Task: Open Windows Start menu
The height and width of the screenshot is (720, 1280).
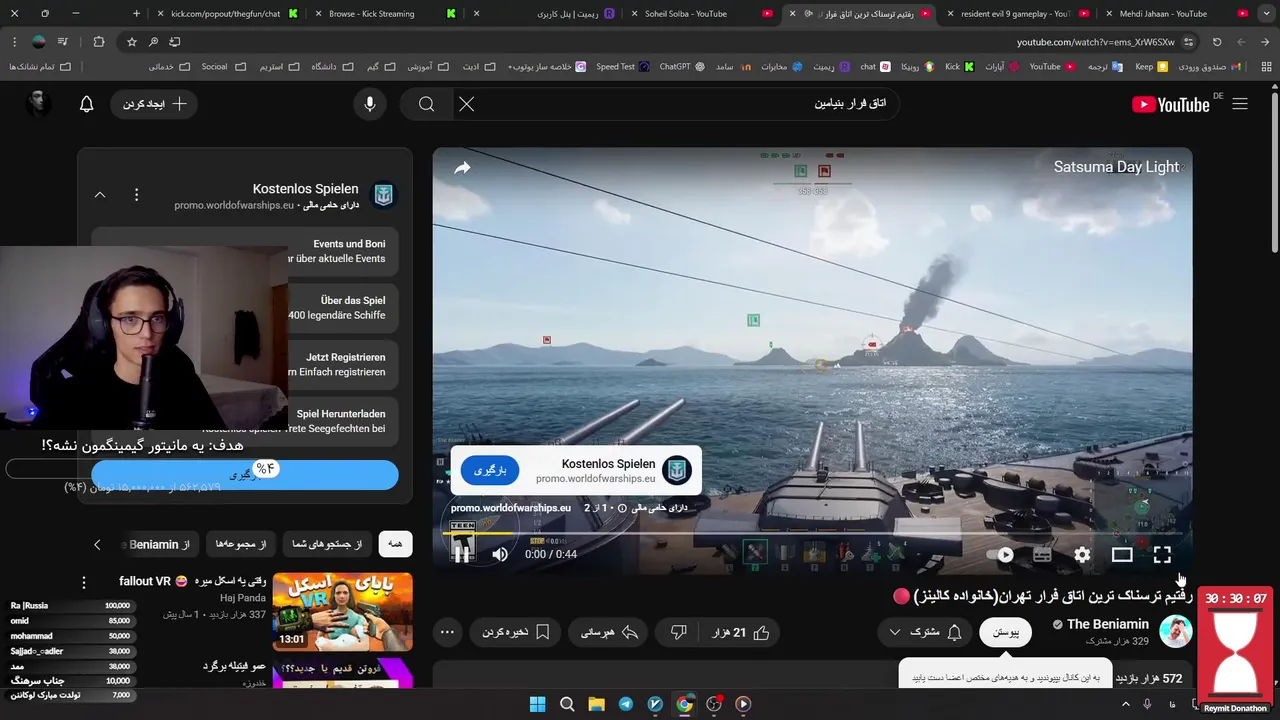Action: (537, 704)
